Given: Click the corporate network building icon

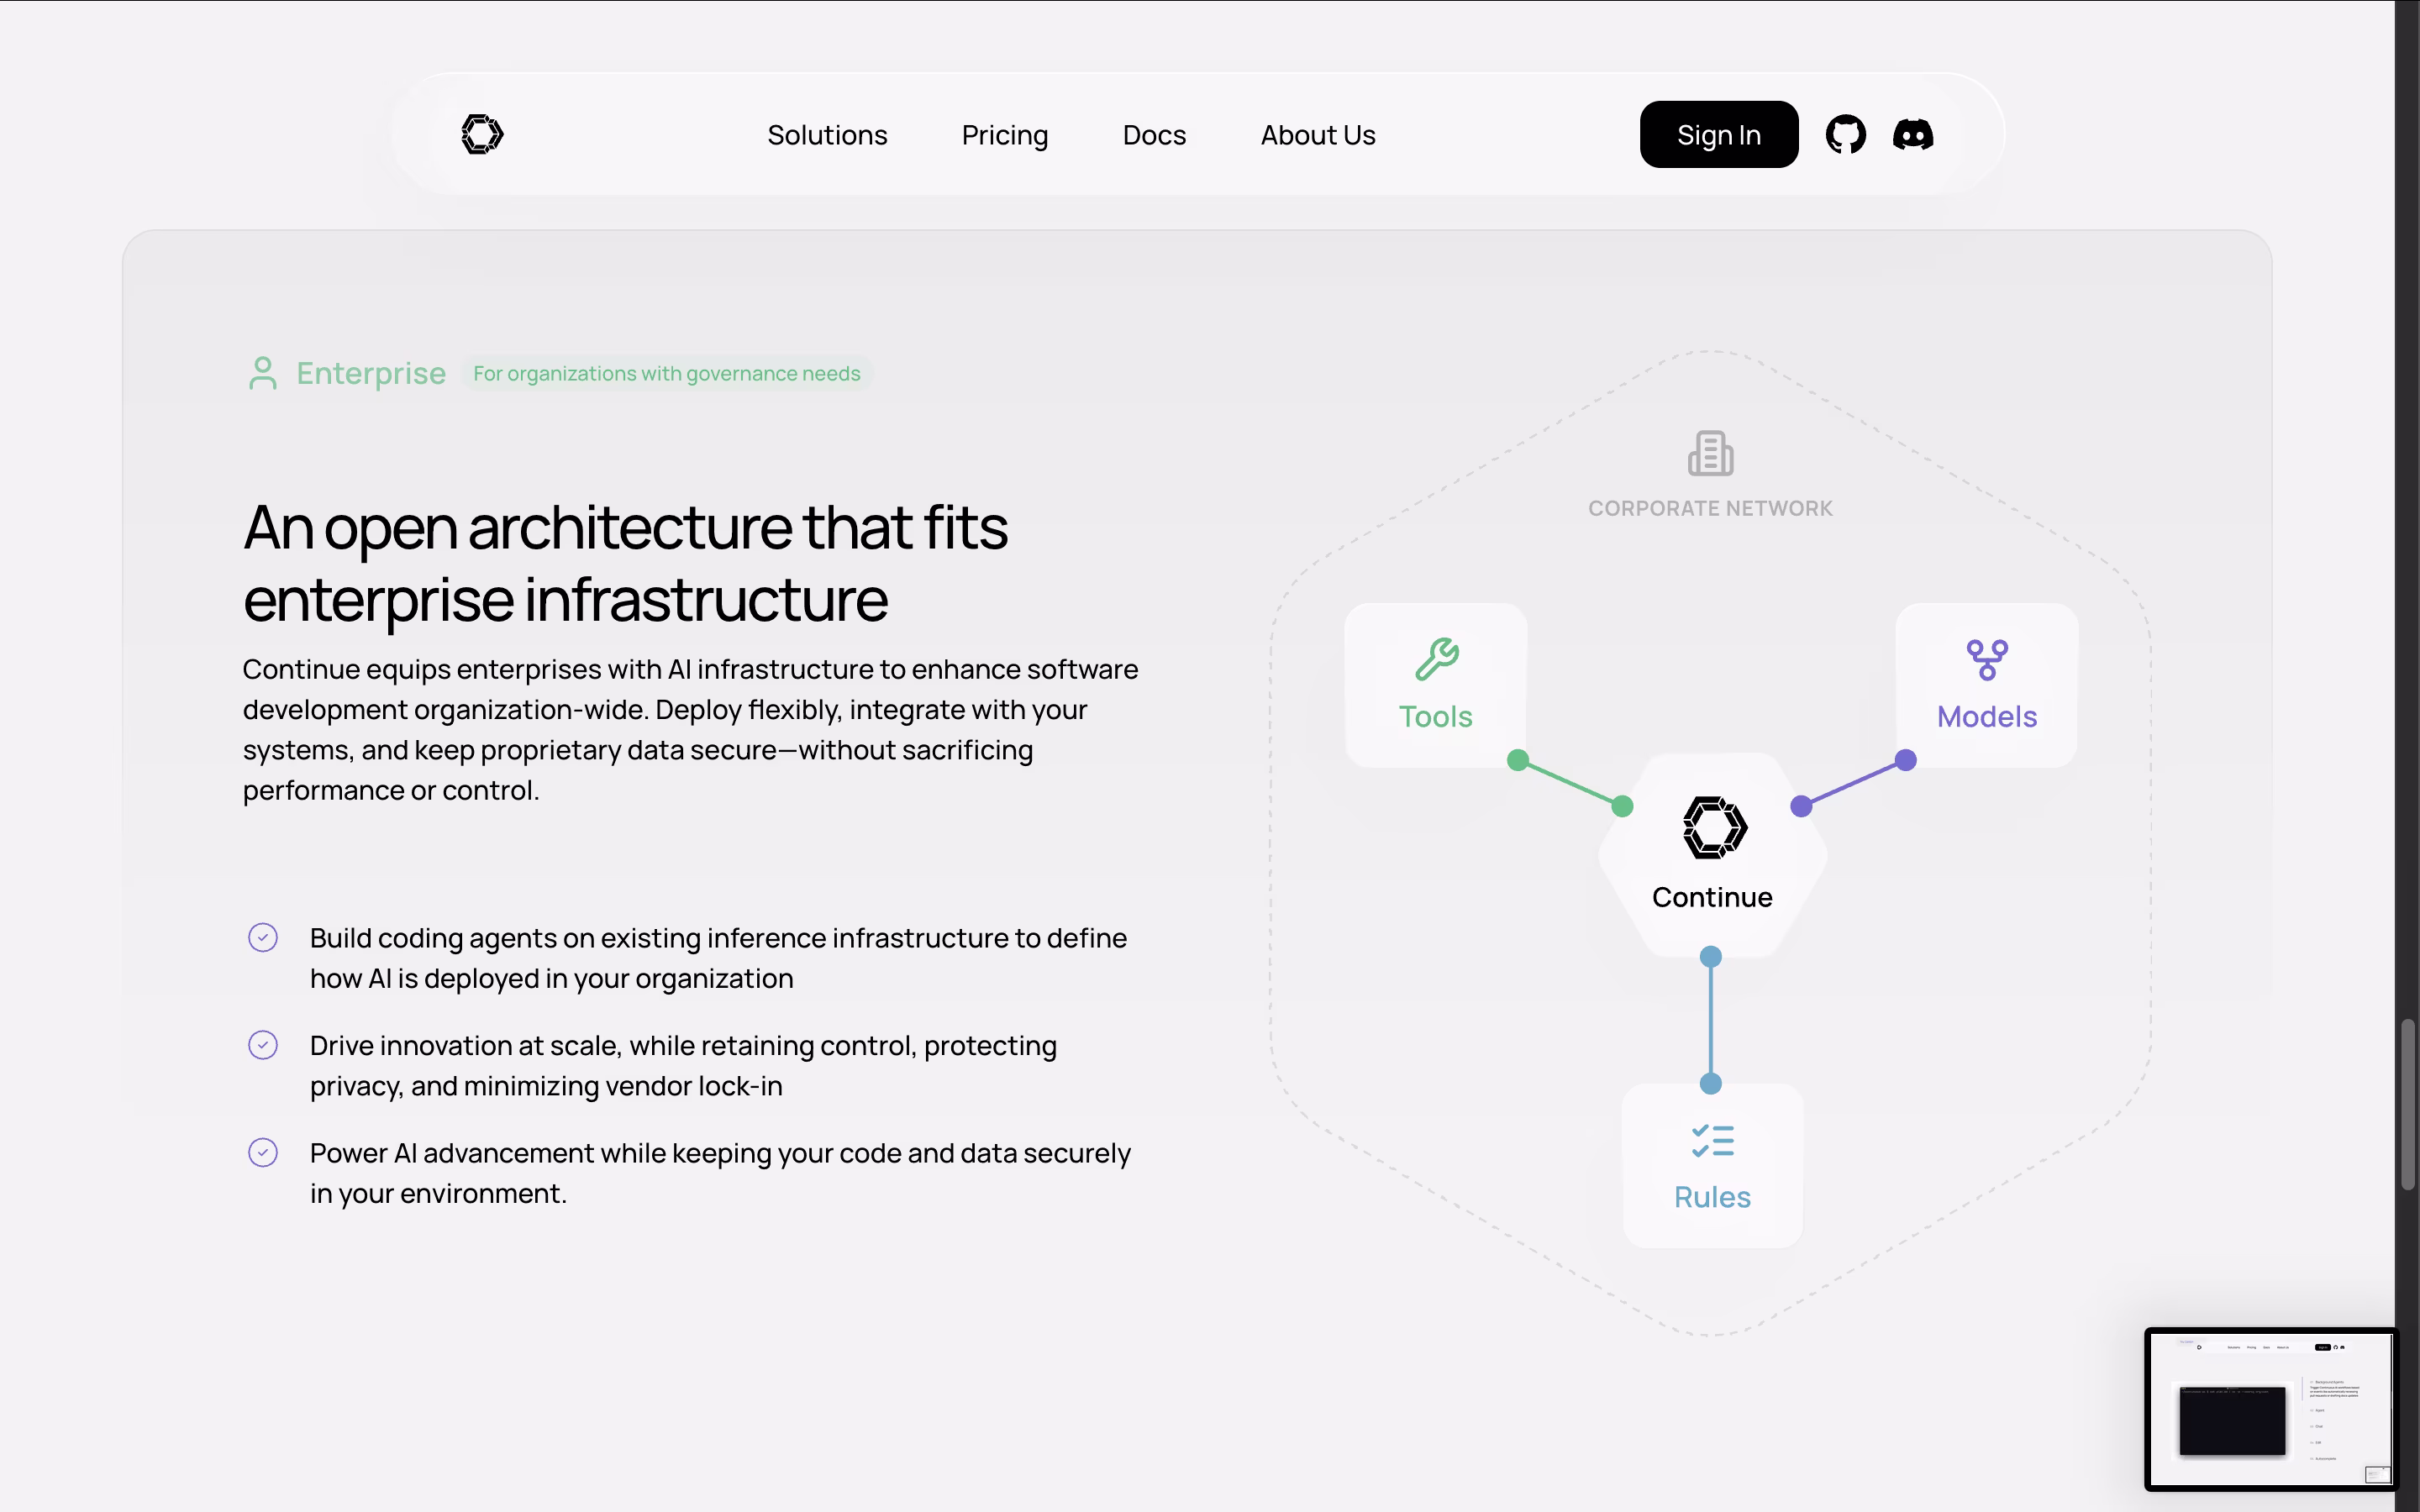Looking at the screenshot, I should click(1711, 453).
